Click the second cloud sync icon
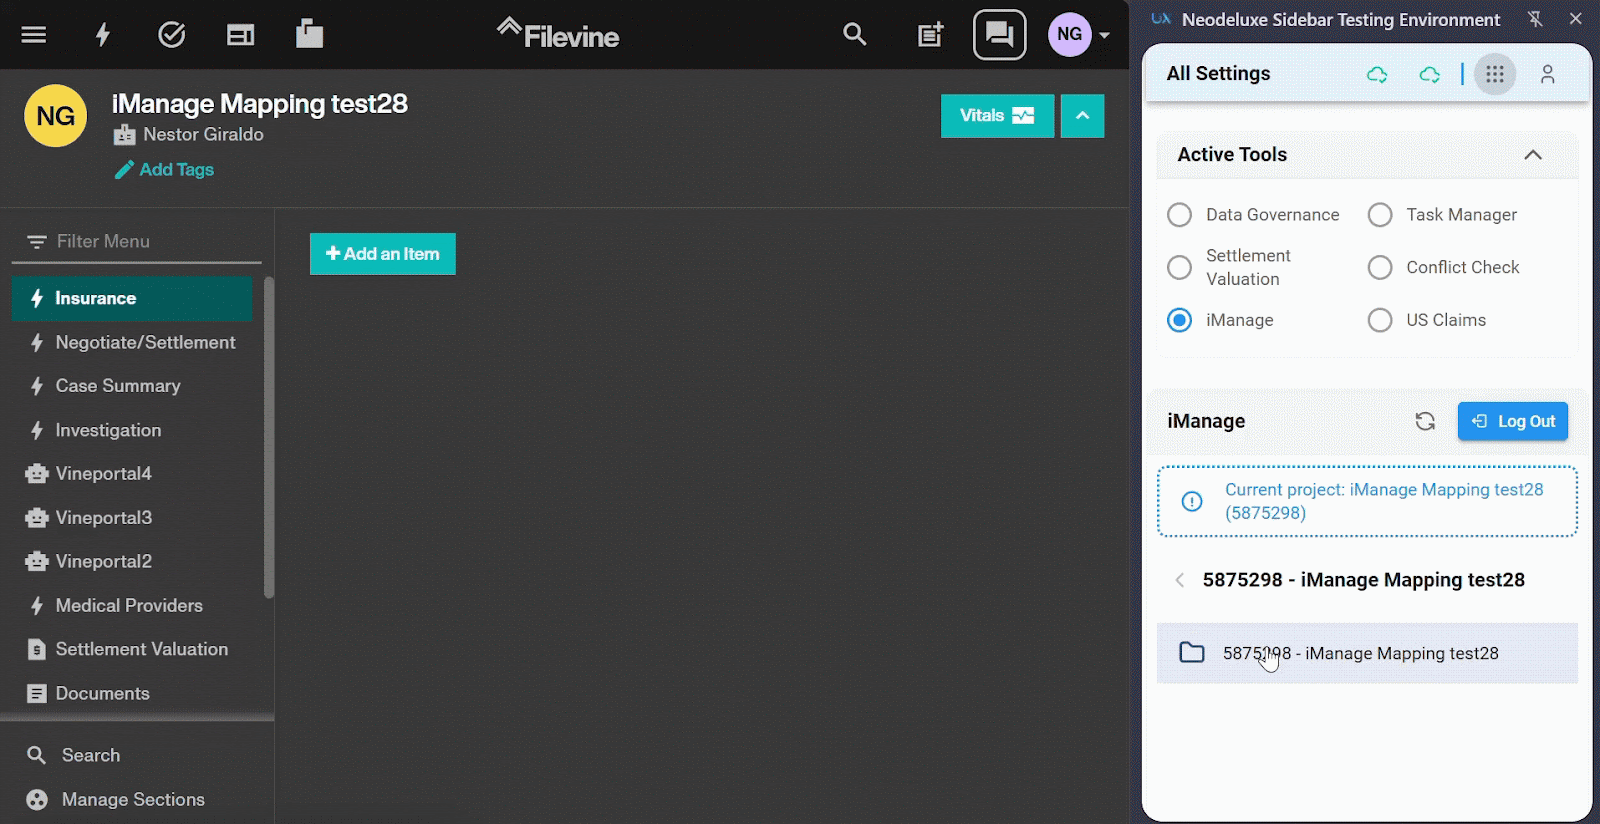The image size is (1600, 824). [1429, 74]
